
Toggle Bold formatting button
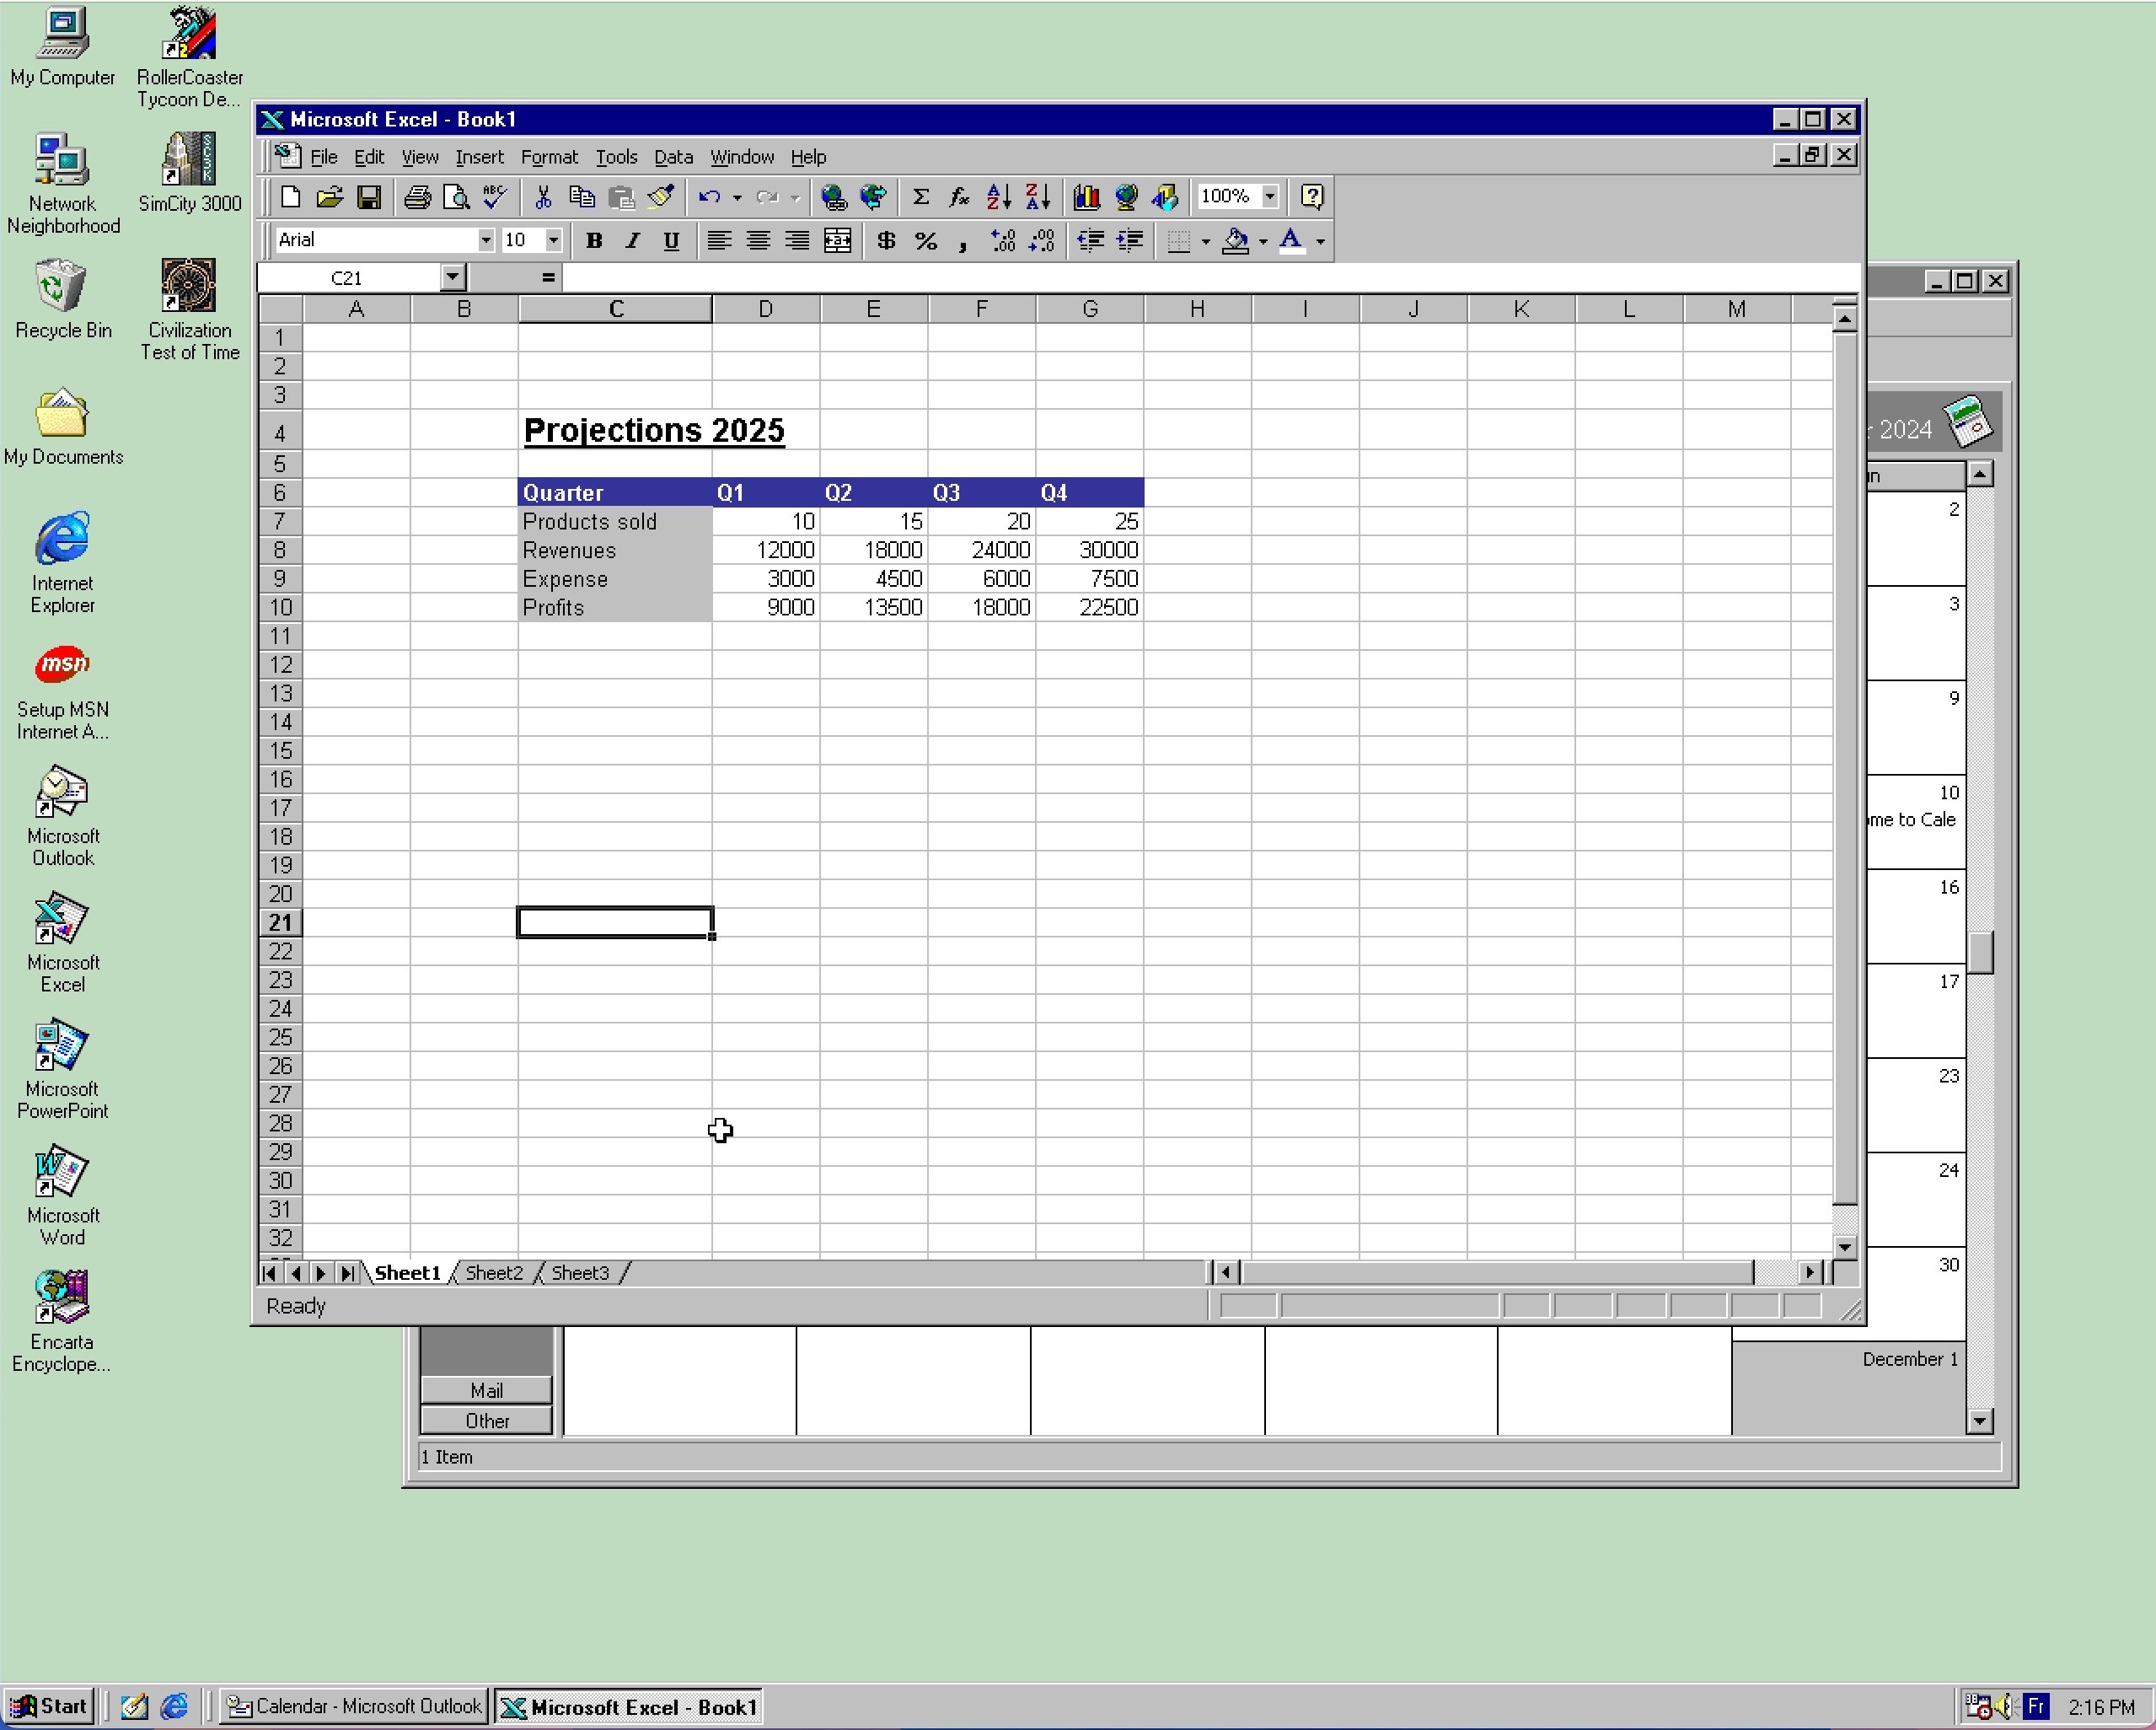click(x=594, y=241)
